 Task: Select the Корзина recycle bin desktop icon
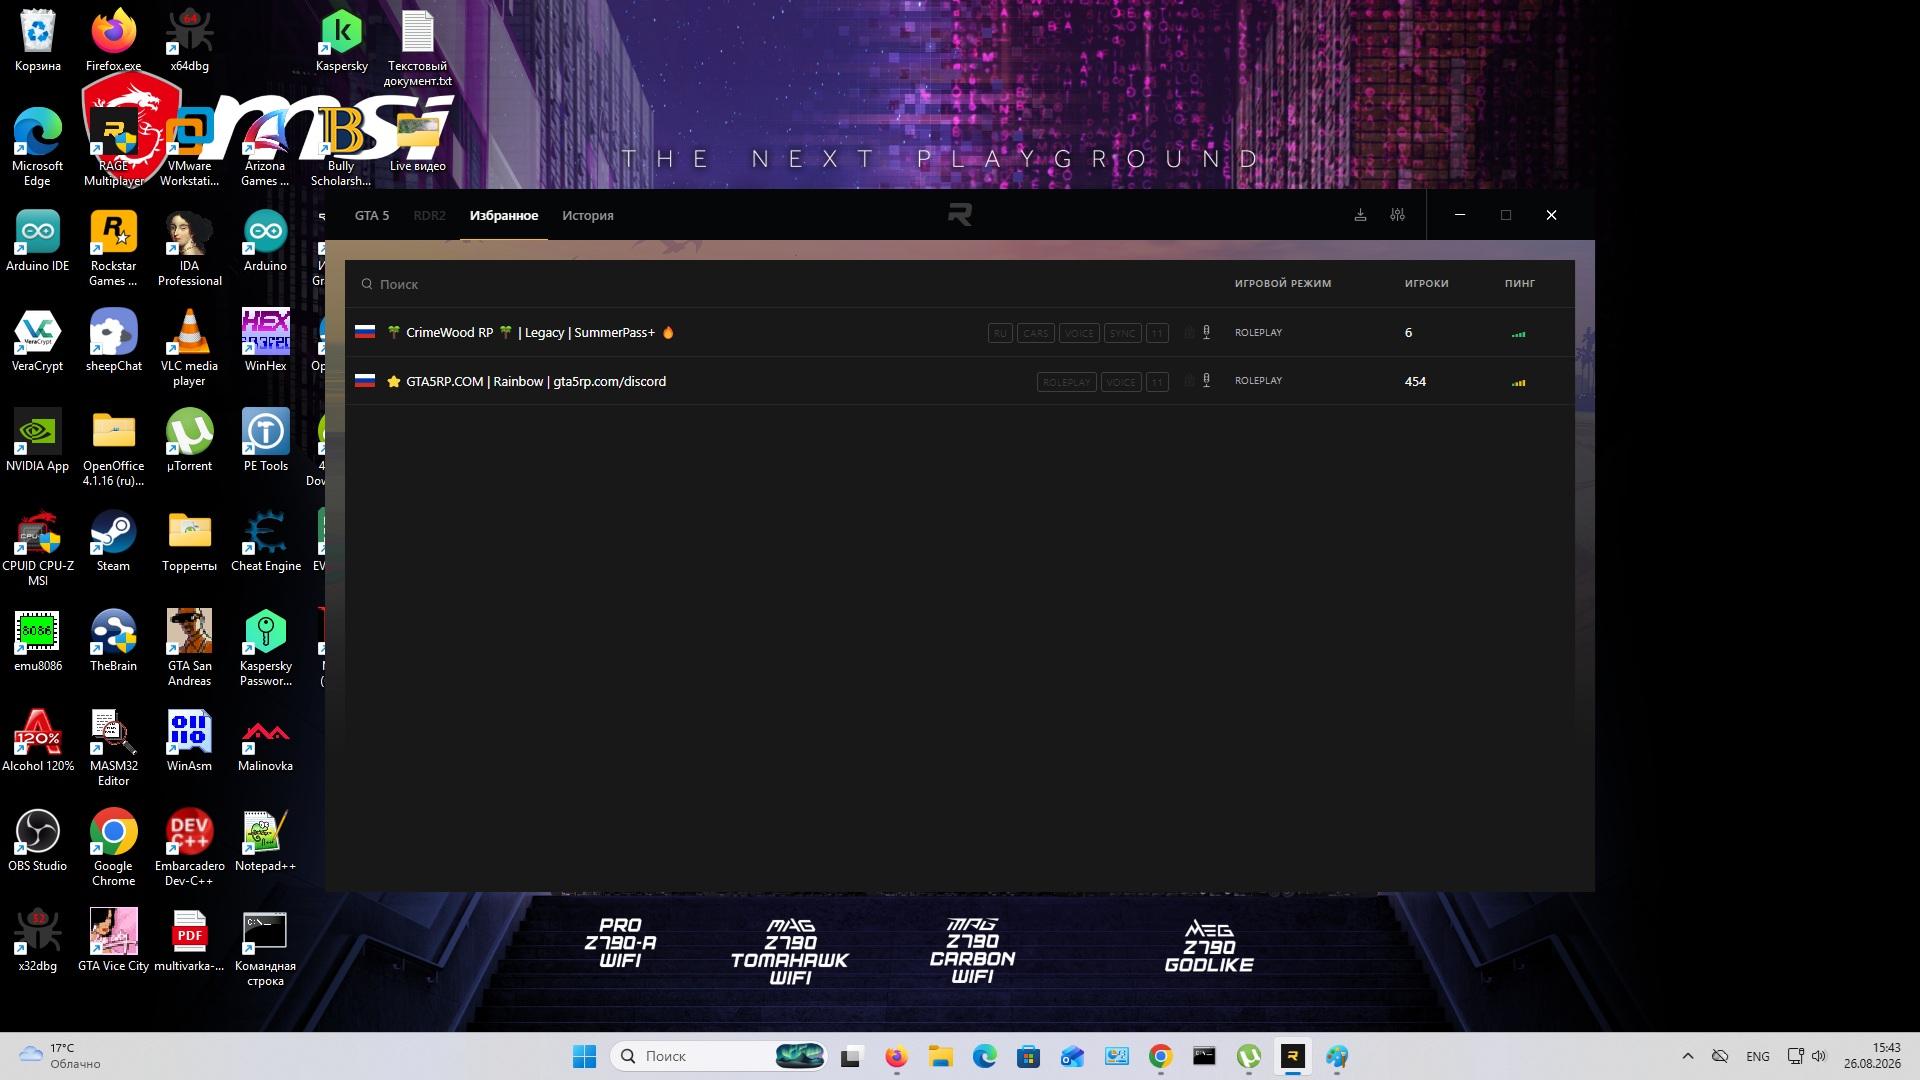pyautogui.click(x=38, y=42)
